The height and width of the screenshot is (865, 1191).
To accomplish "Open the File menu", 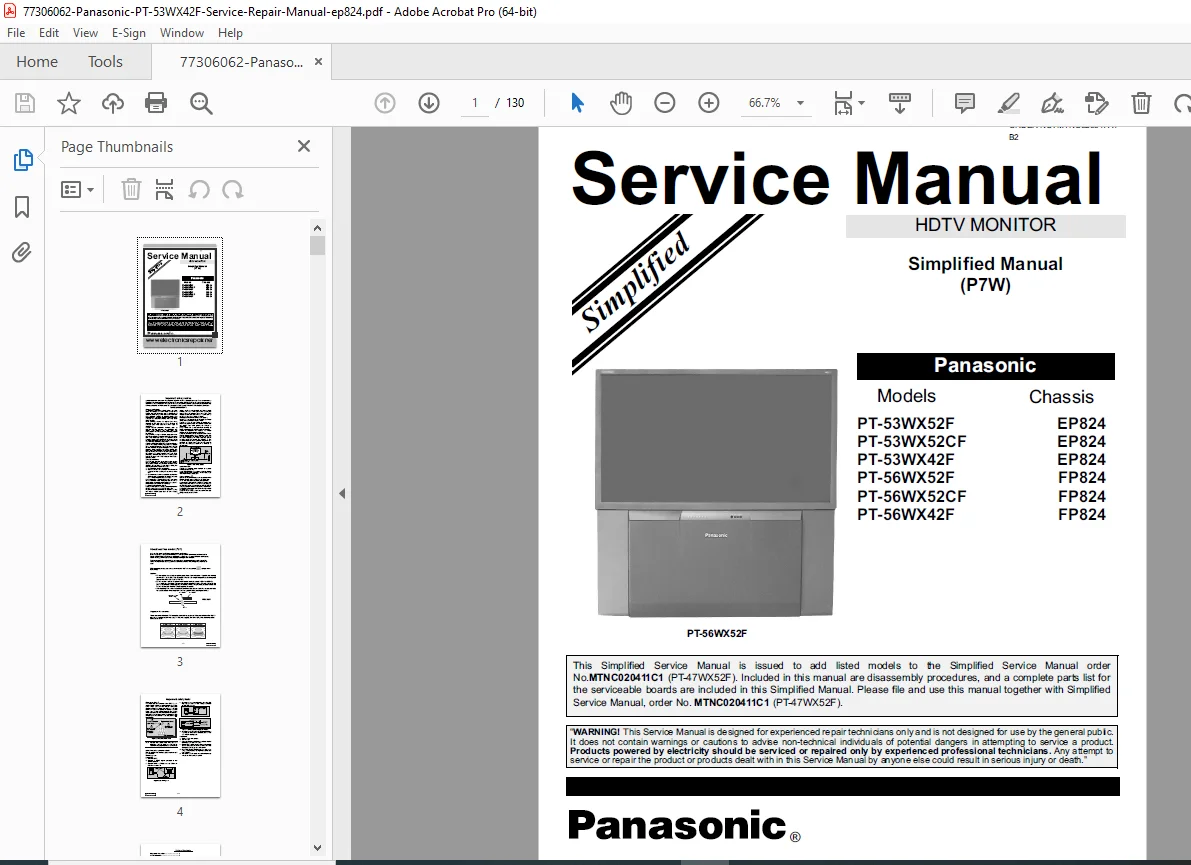I will pyautogui.click(x=16, y=33).
